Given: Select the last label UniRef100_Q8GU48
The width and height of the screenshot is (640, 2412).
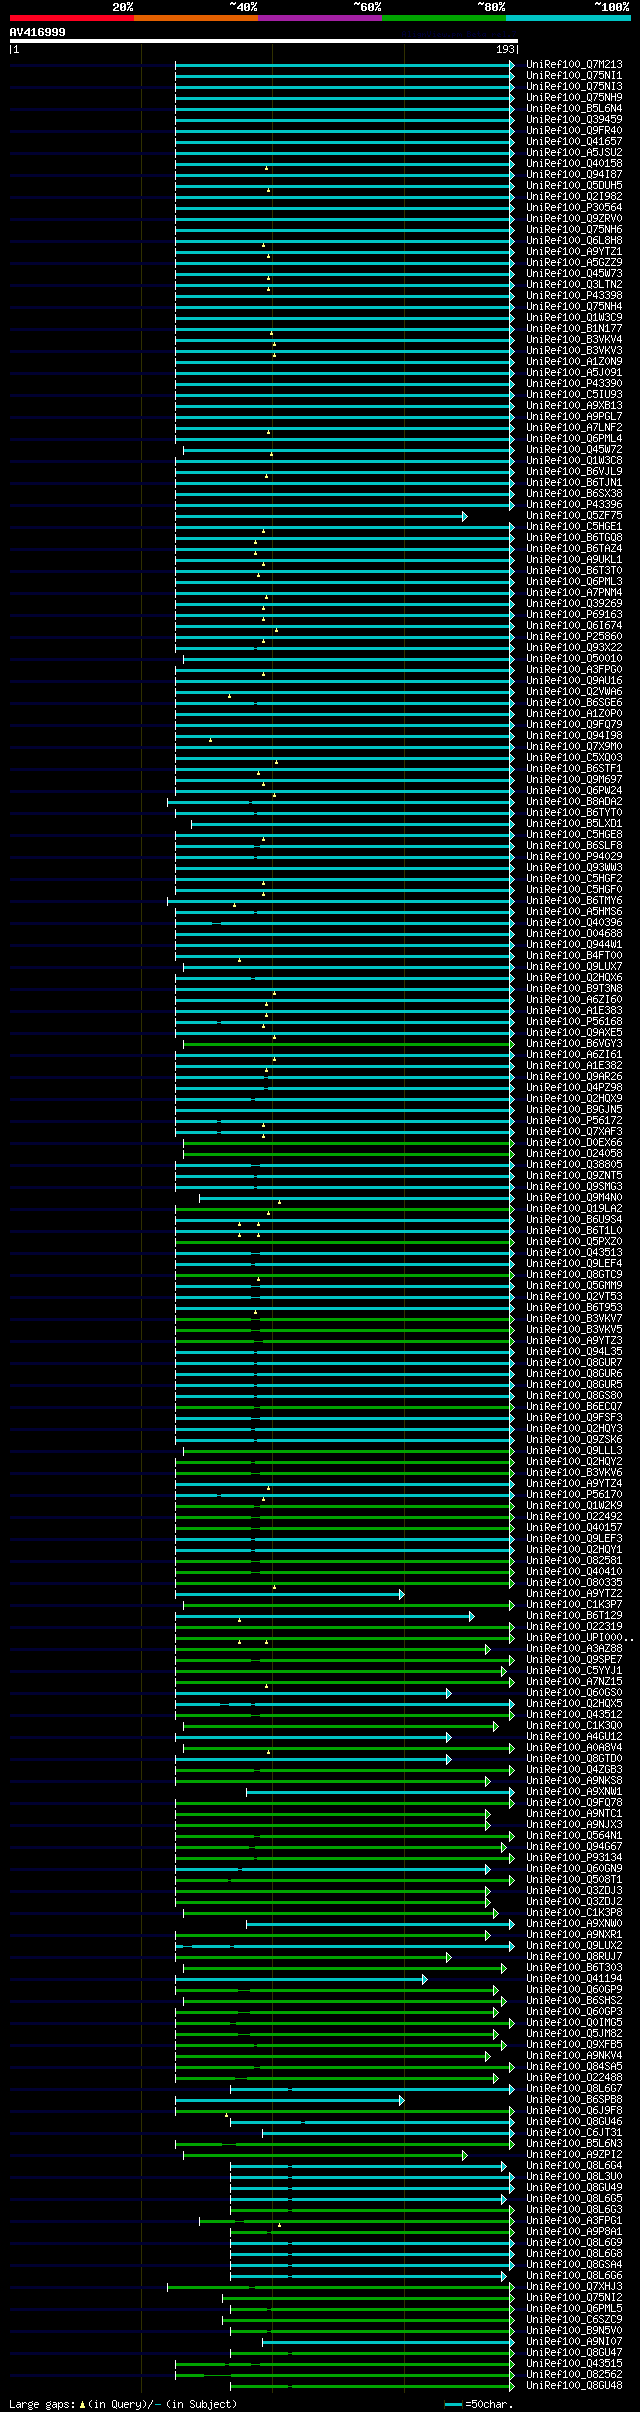Looking at the screenshot, I should [574, 2386].
